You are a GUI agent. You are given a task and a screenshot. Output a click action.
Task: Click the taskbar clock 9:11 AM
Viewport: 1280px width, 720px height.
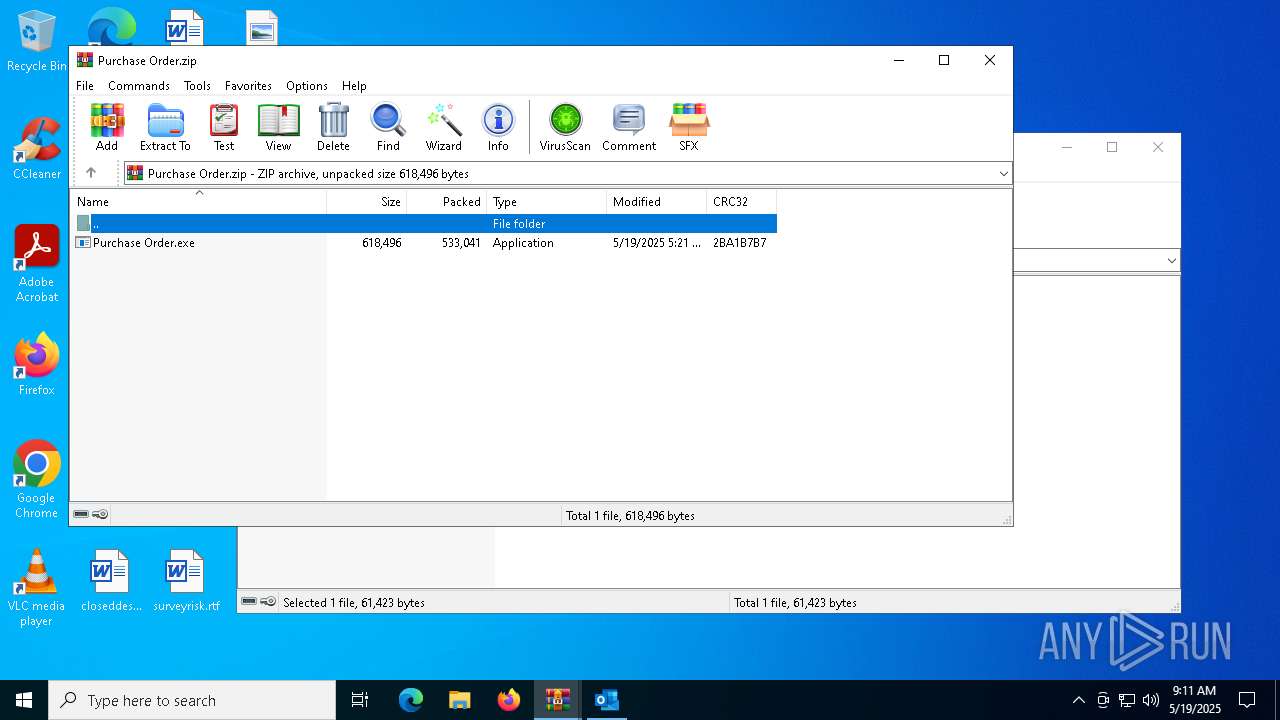[x=1194, y=691]
